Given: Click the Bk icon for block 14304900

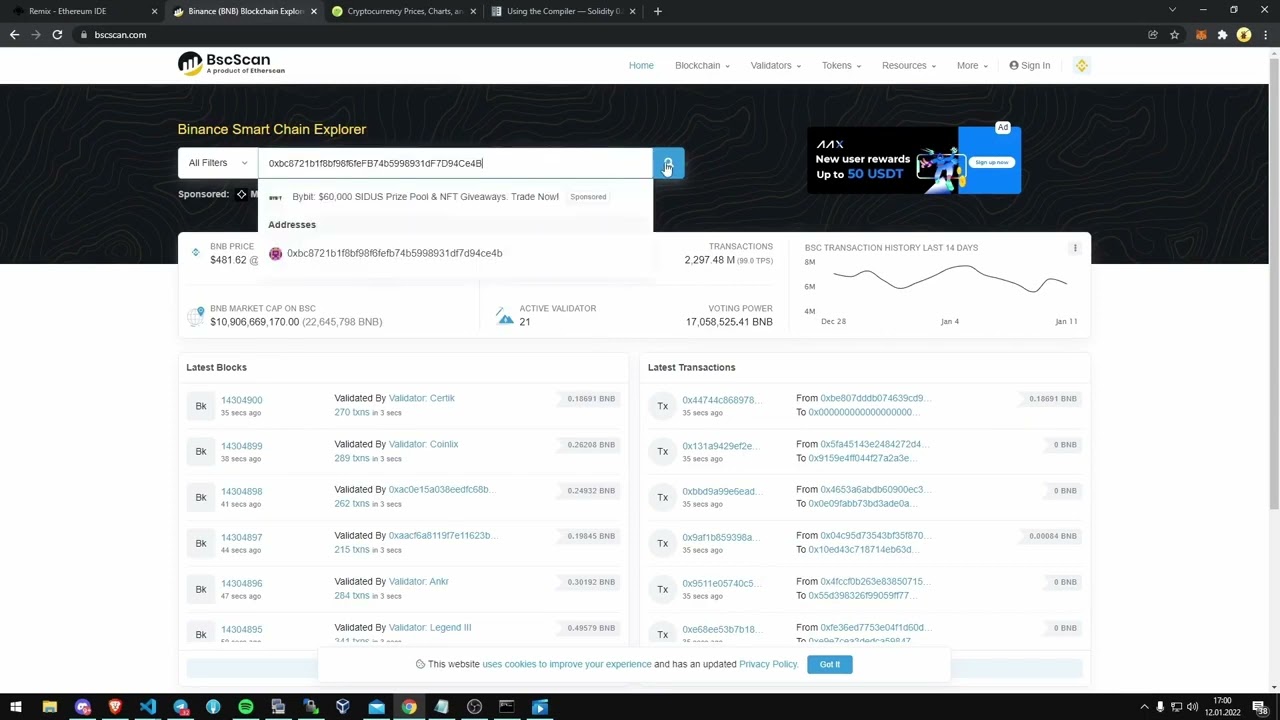Looking at the screenshot, I should coord(201,406).
